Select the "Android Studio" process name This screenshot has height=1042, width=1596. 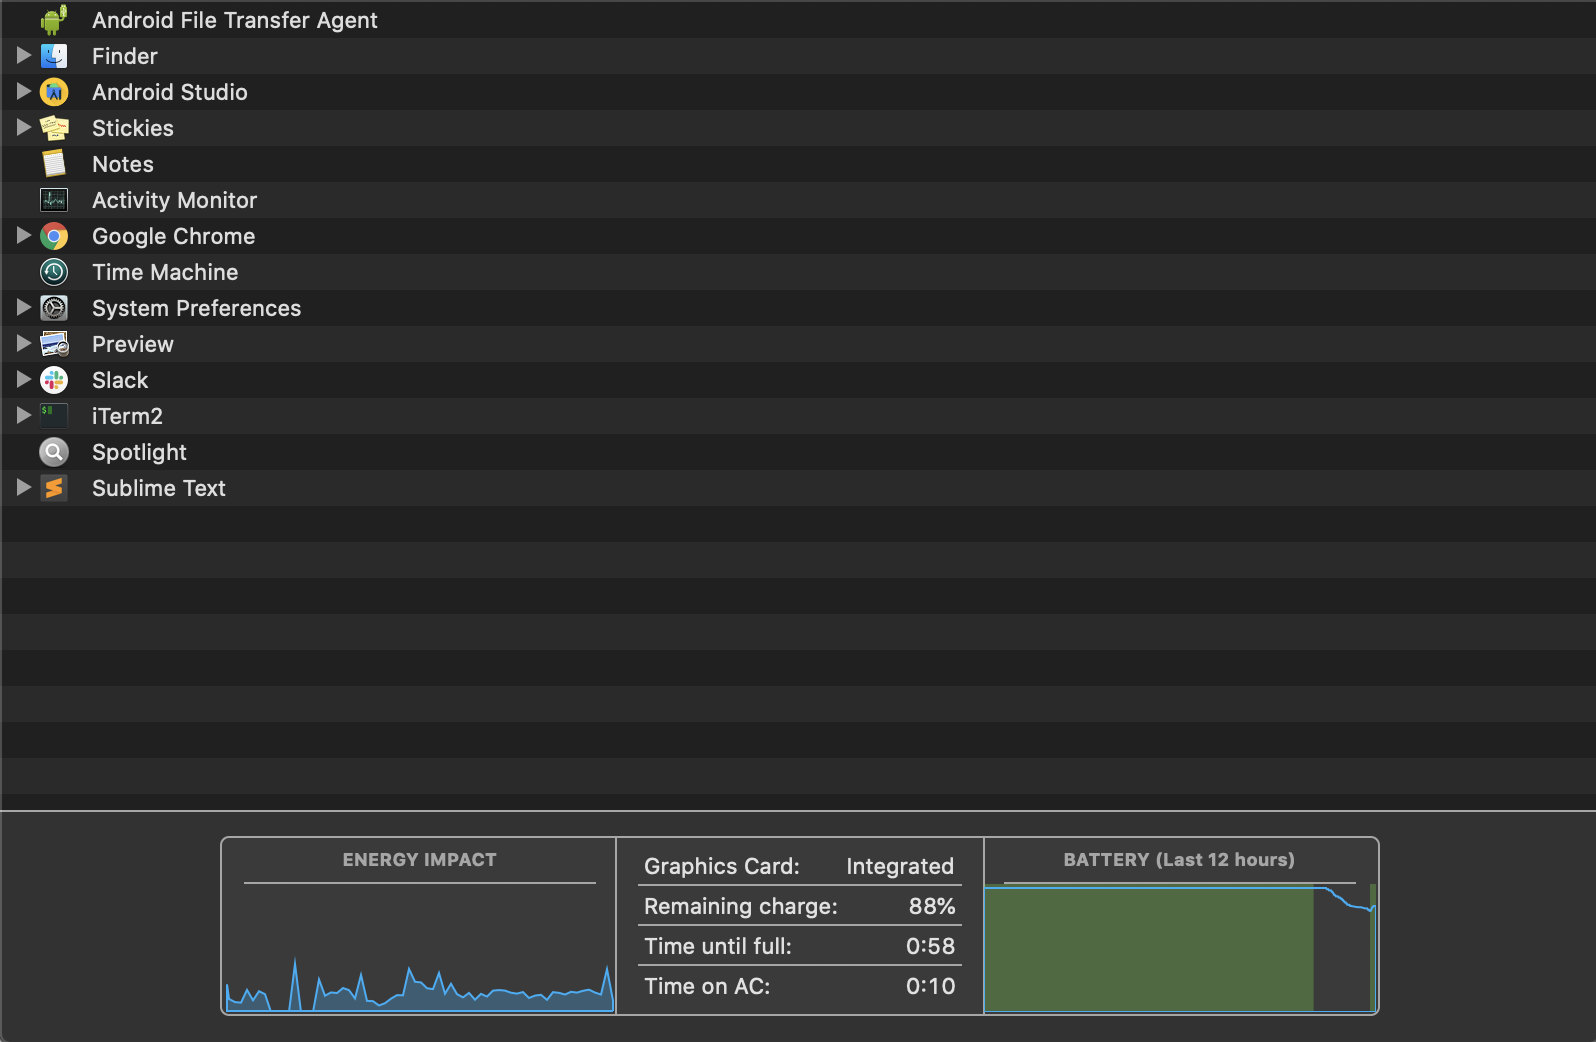(170, 92)
